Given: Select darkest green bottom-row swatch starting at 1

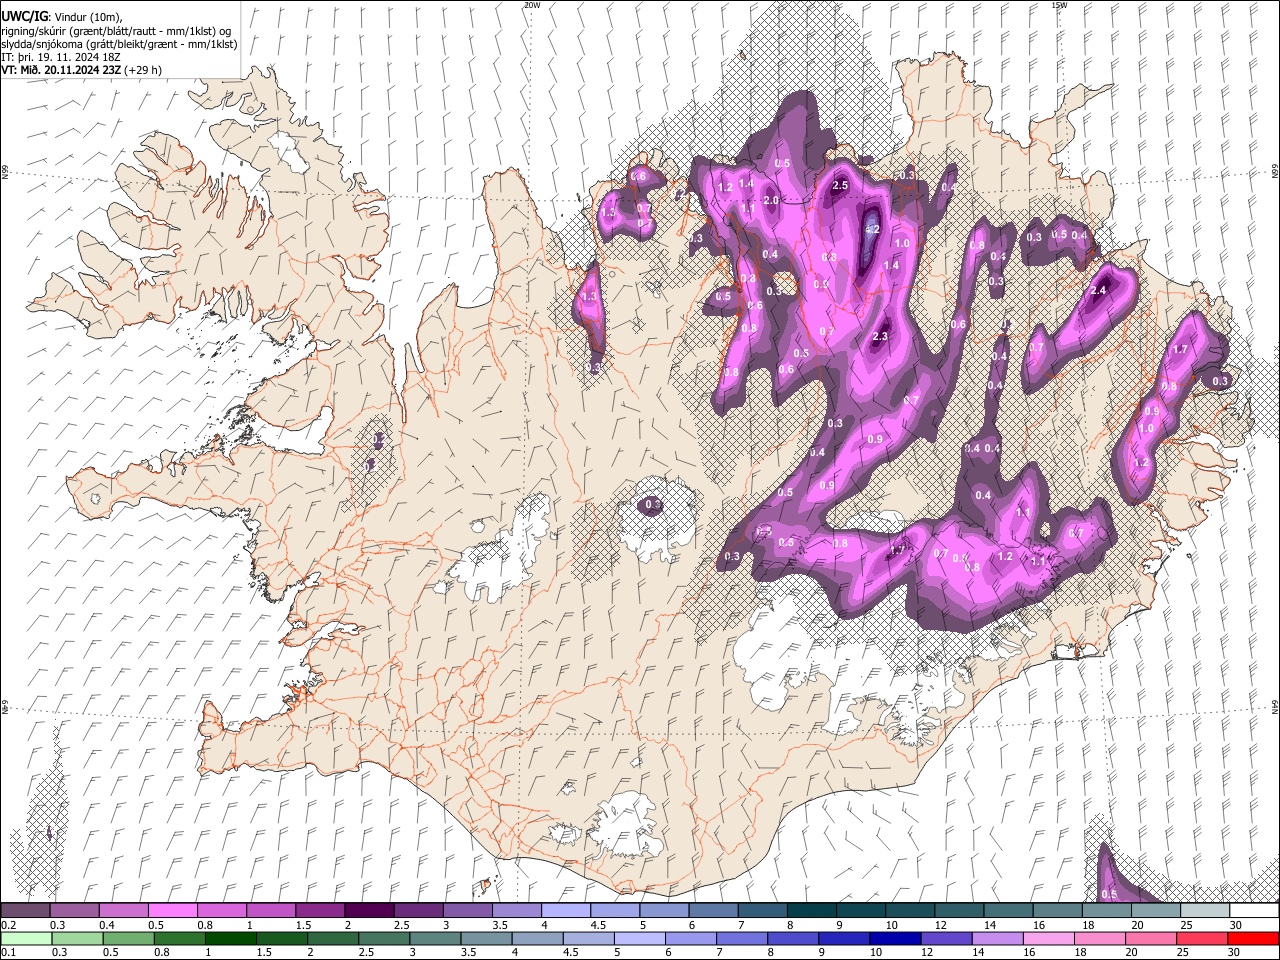Looking at the screenshot, I should click(230, 938).
